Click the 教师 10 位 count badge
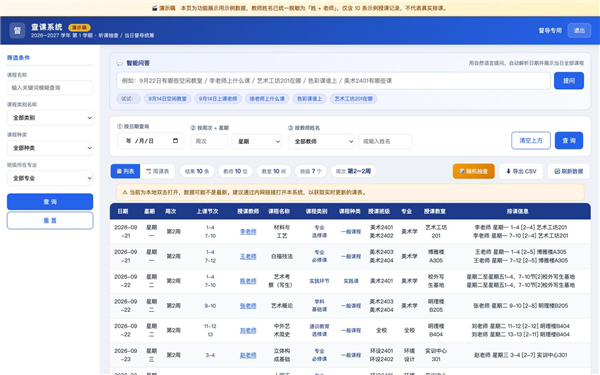Screen dimensions: 600x375 coord(235,171)
